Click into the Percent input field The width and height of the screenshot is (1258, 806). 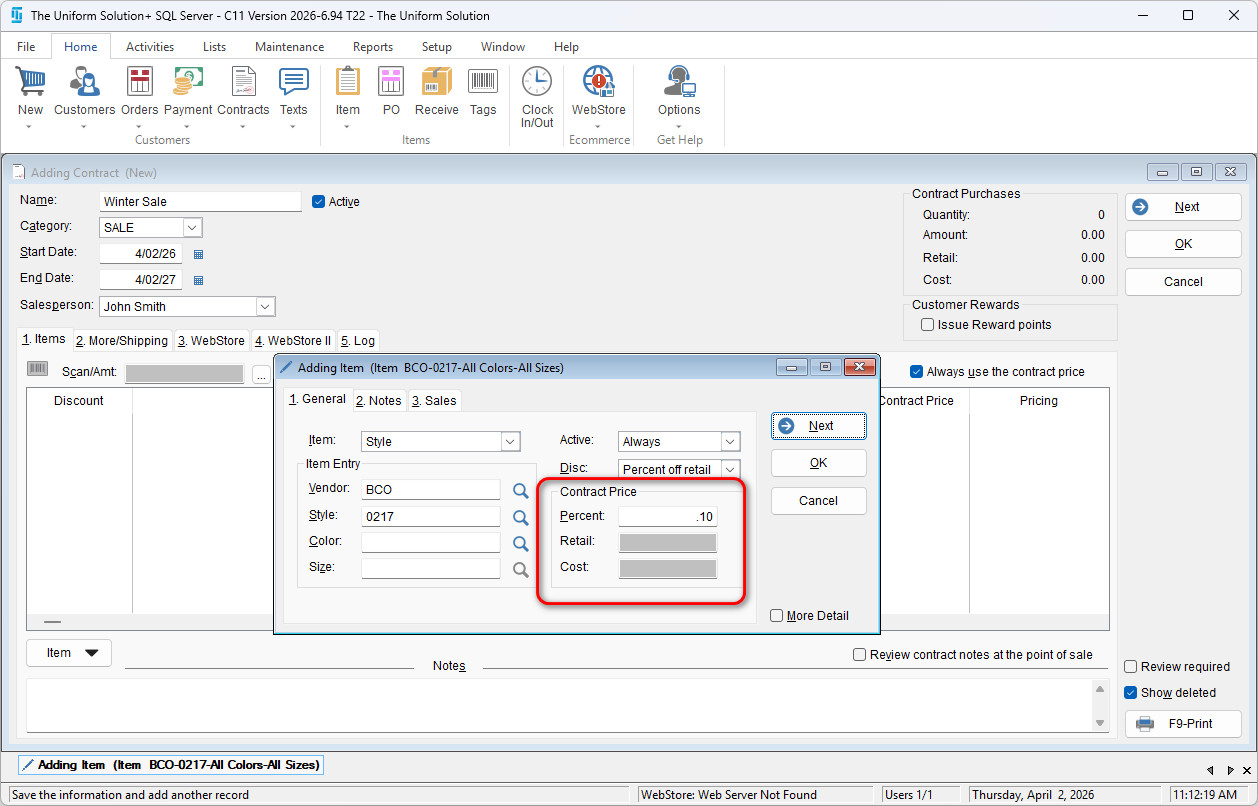[667, 517]
